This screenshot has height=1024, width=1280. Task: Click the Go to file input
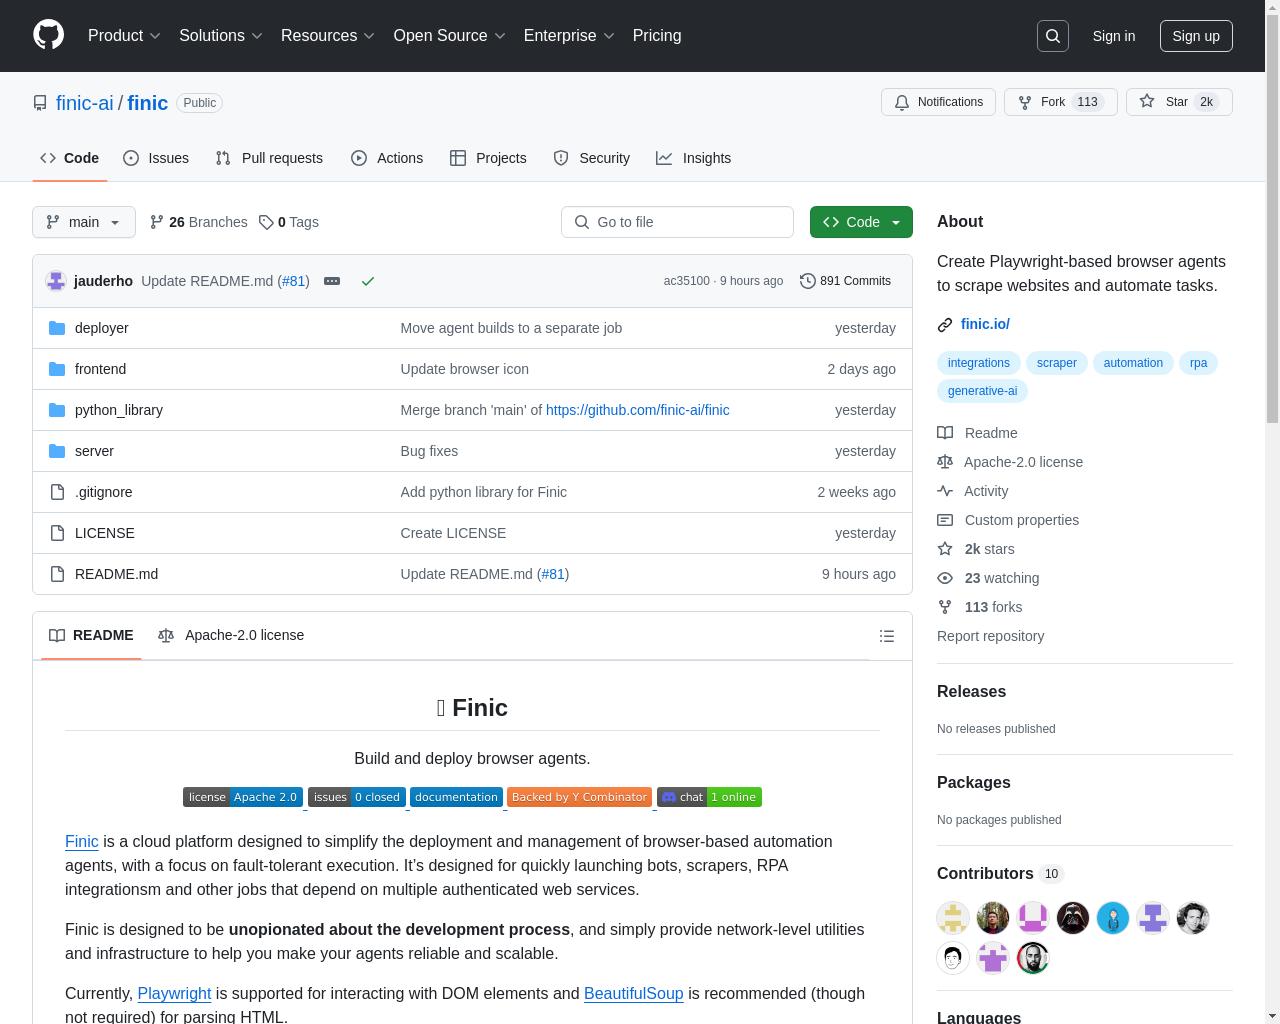[677, 222]
